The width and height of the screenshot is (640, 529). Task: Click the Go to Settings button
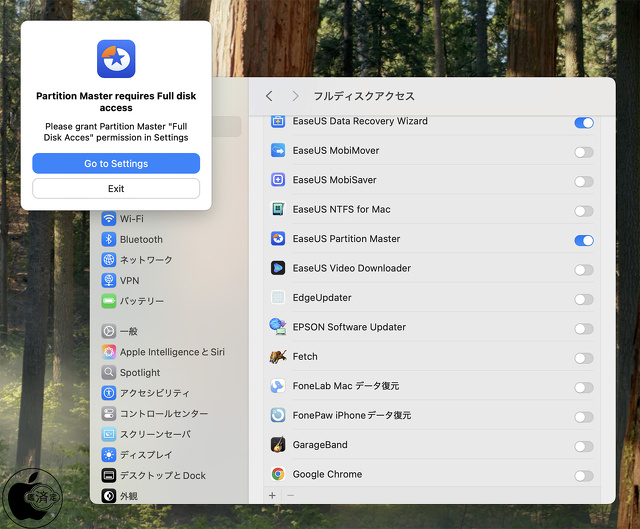point(116,163)
